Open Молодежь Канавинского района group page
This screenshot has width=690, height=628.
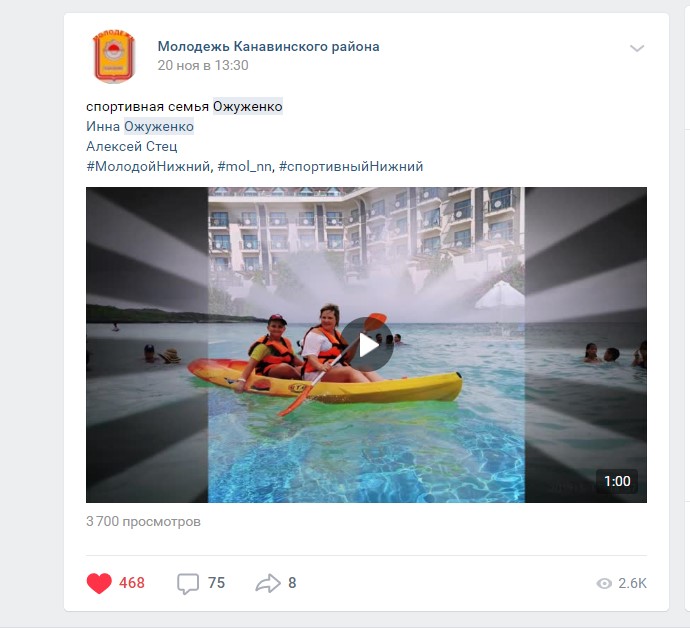point(268,46)
